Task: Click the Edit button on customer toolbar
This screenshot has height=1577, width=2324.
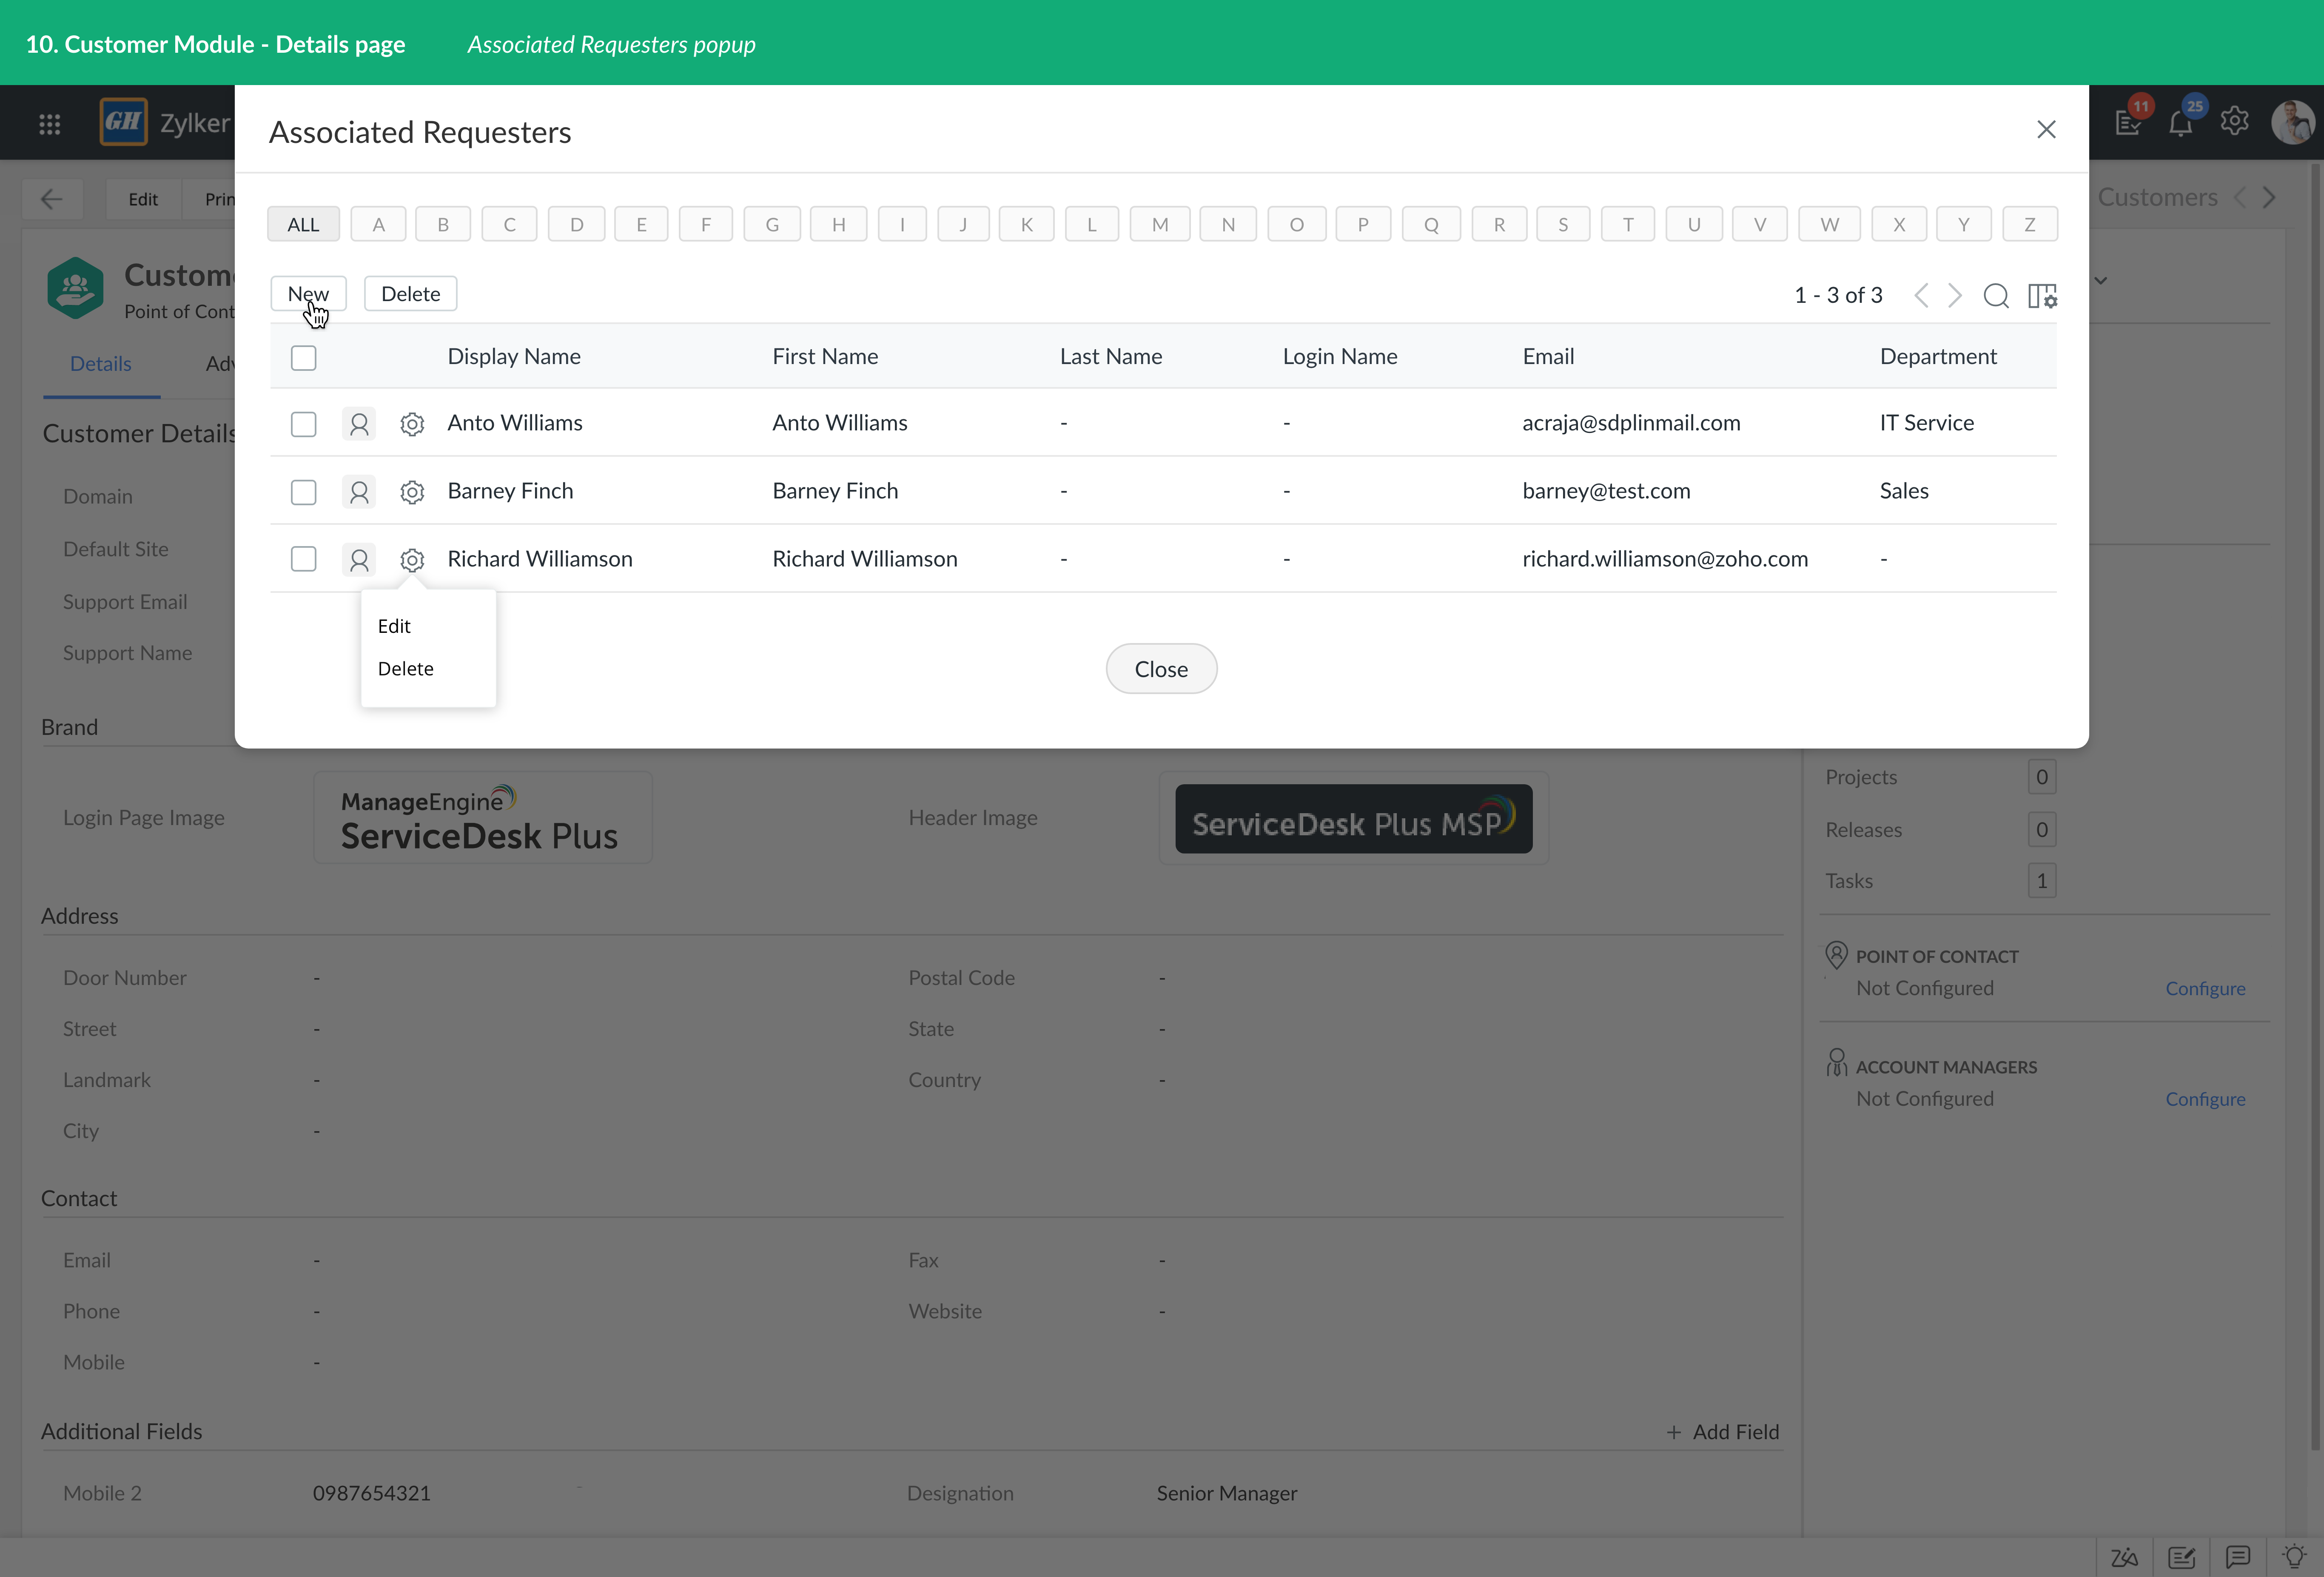Action: point(143,199)
